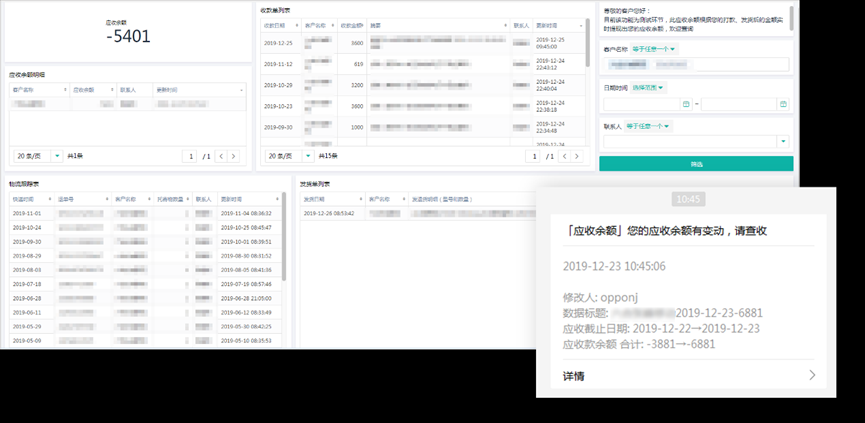
Task: Open the start date calendar icon
Action: click(686, 104)
